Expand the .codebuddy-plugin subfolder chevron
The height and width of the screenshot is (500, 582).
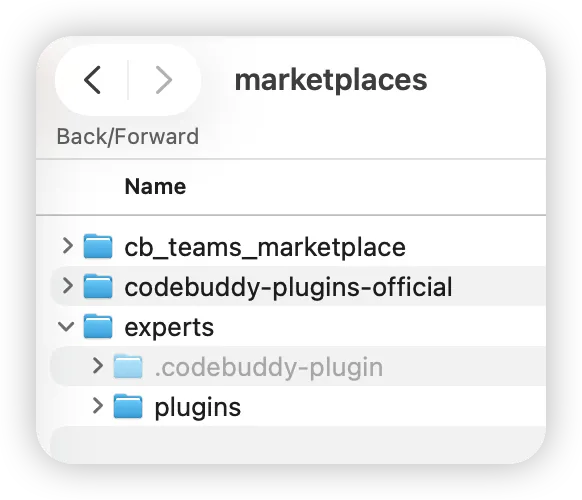click(x=98, y=366)
